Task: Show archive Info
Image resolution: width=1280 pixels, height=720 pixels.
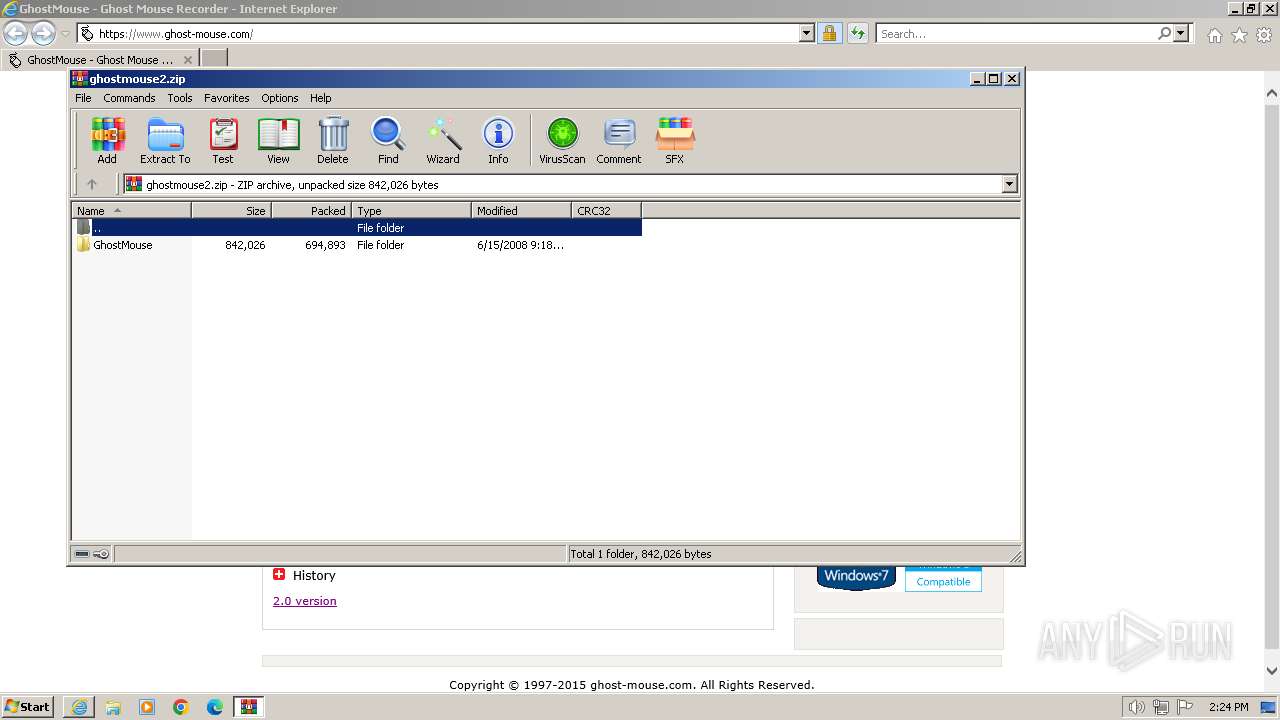Action: pyautogui.click(x=498, y=140)
